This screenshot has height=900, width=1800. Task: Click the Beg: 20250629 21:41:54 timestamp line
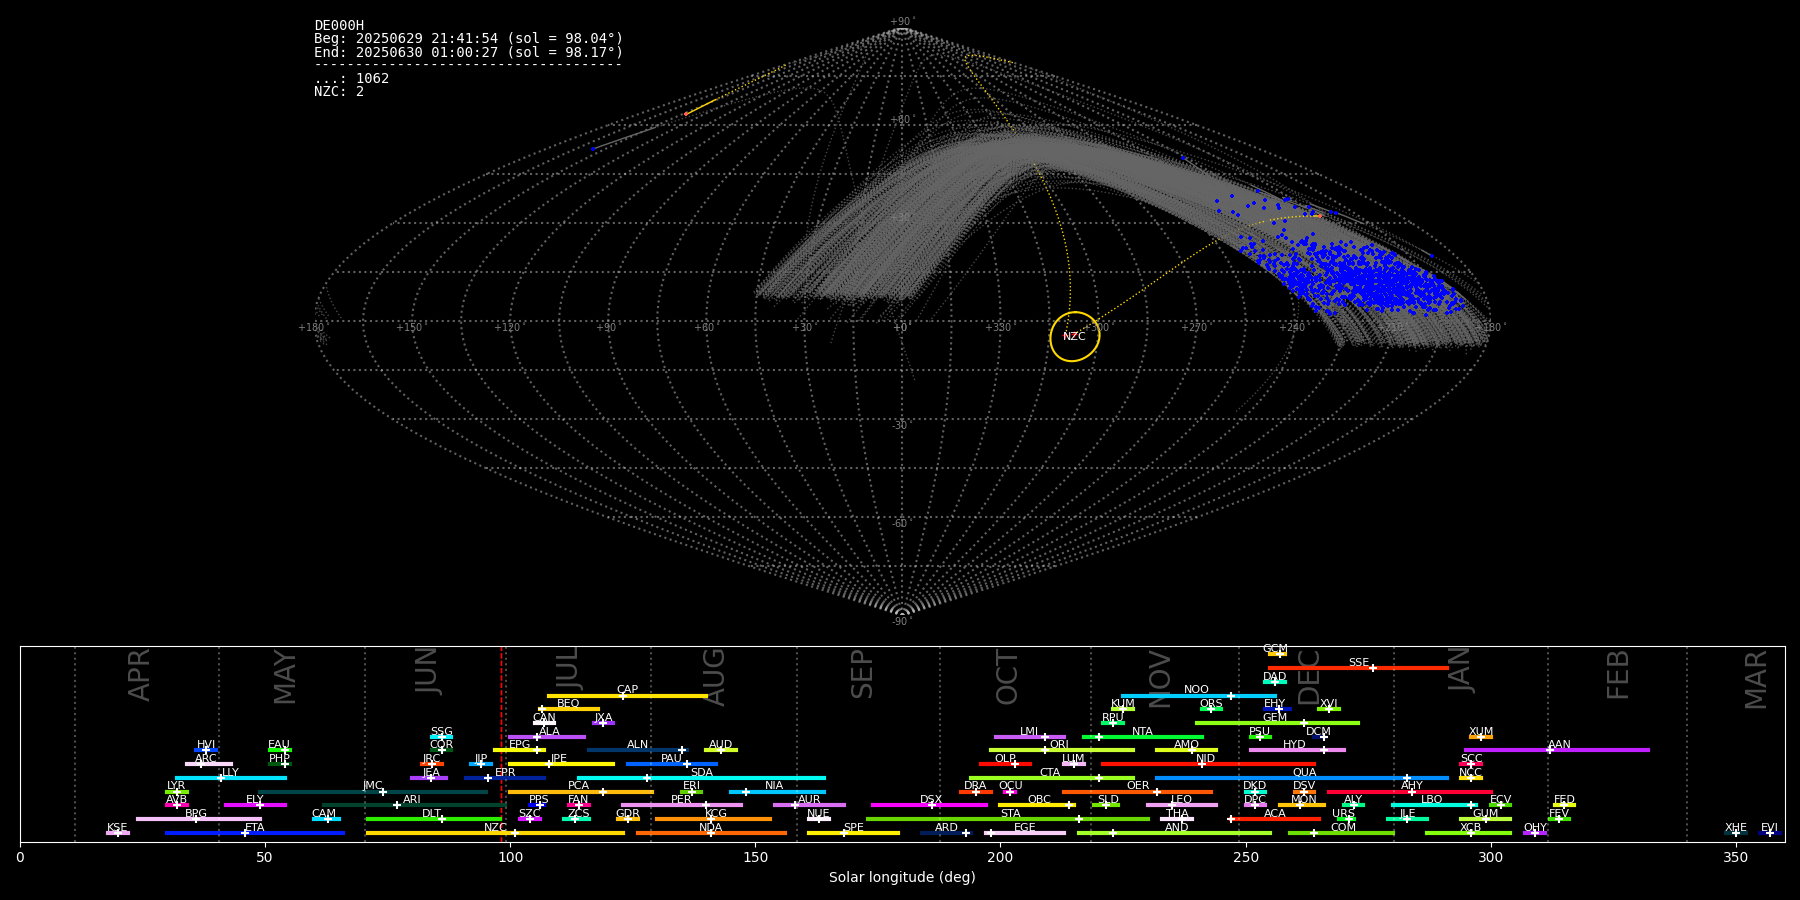click(468, 39)
